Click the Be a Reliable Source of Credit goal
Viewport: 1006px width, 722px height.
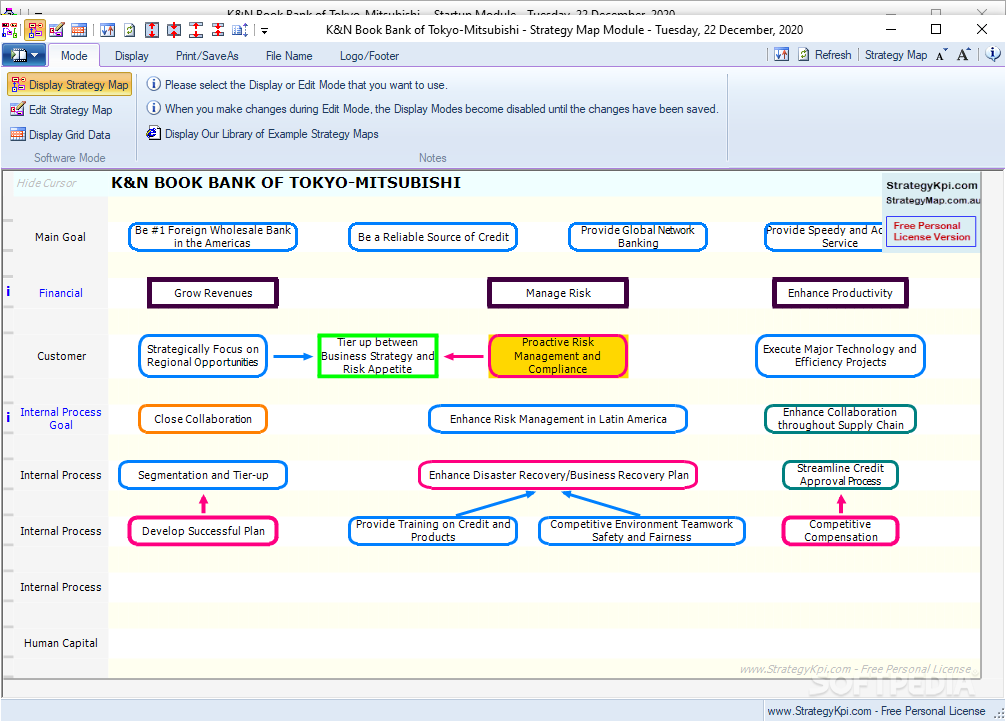coord(433,237)
